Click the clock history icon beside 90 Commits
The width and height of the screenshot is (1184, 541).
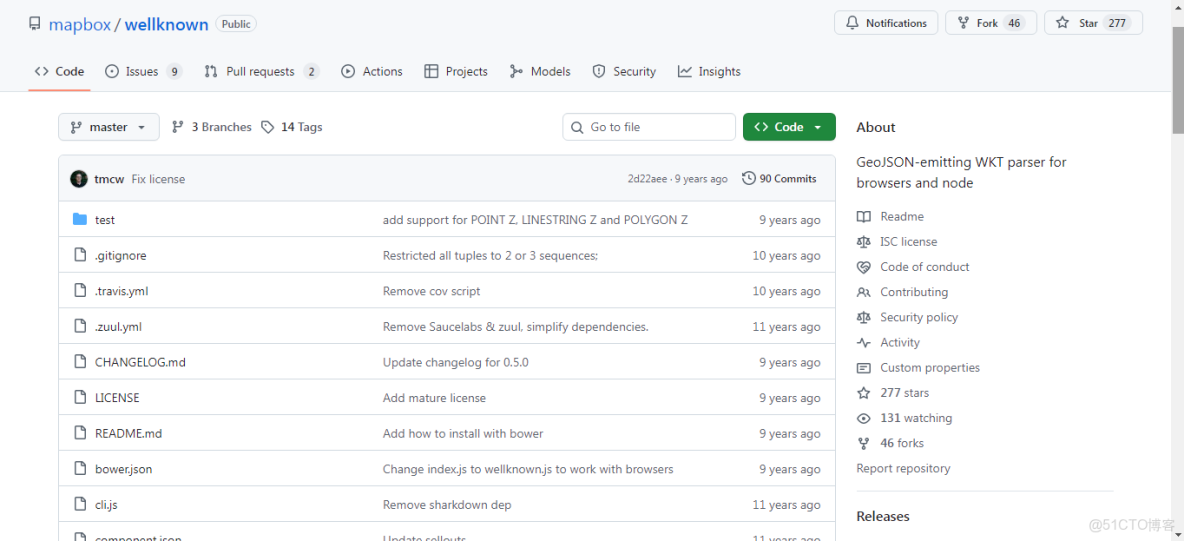coord(748,178)
